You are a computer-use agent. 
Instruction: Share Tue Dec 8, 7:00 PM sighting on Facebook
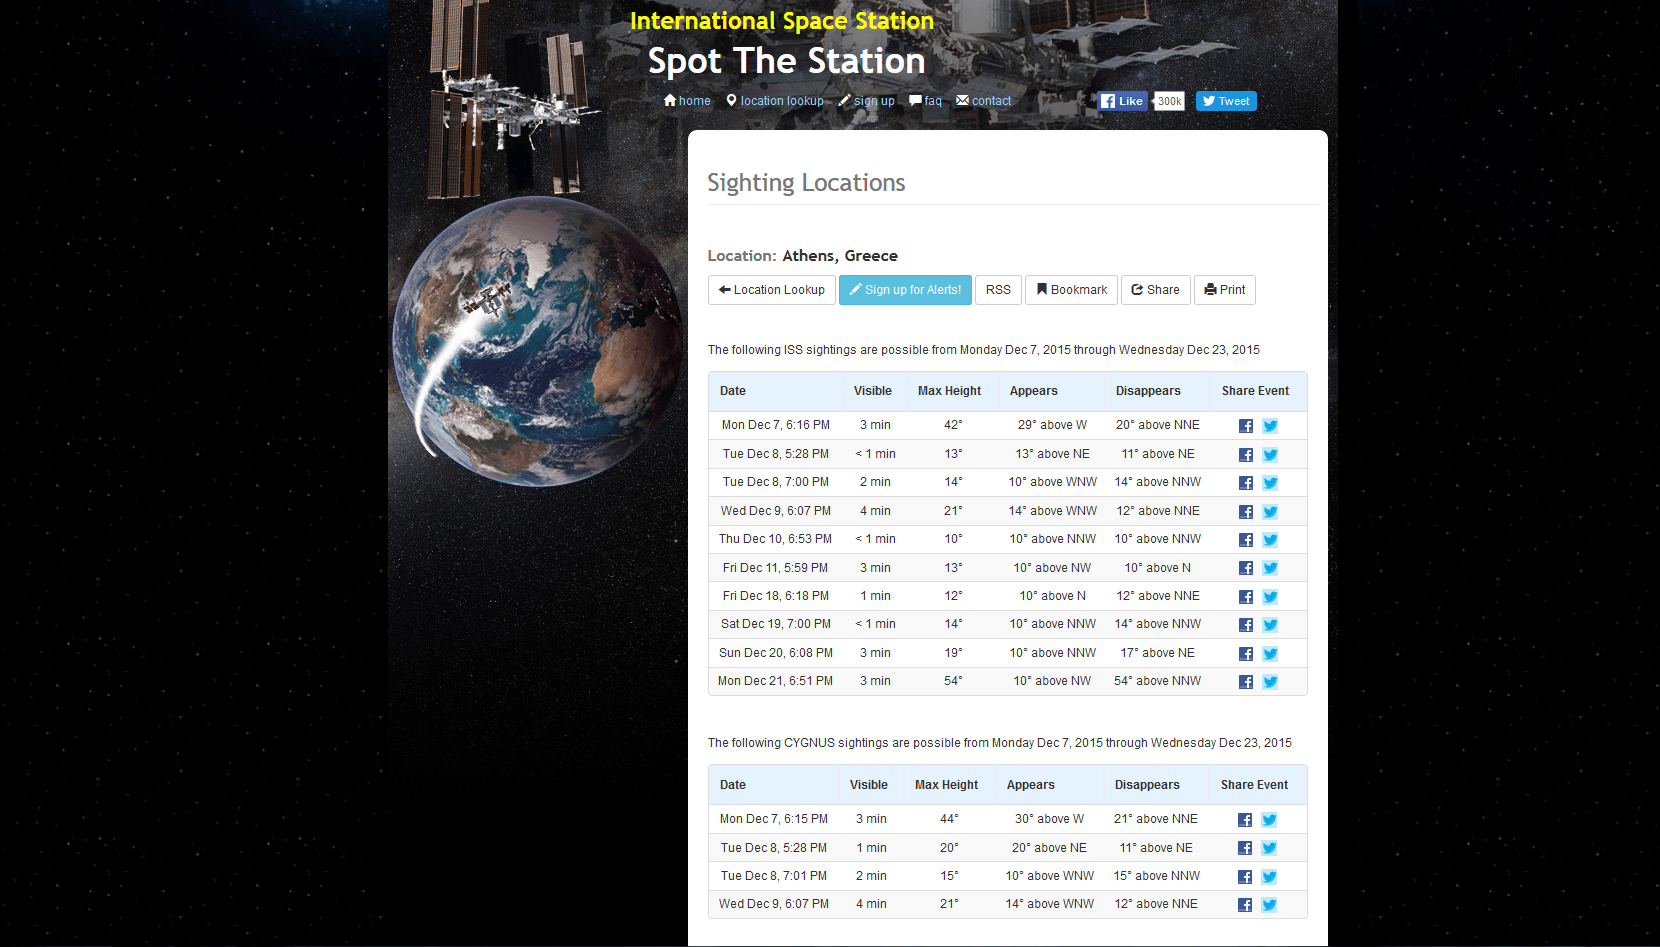[1246, 483]
